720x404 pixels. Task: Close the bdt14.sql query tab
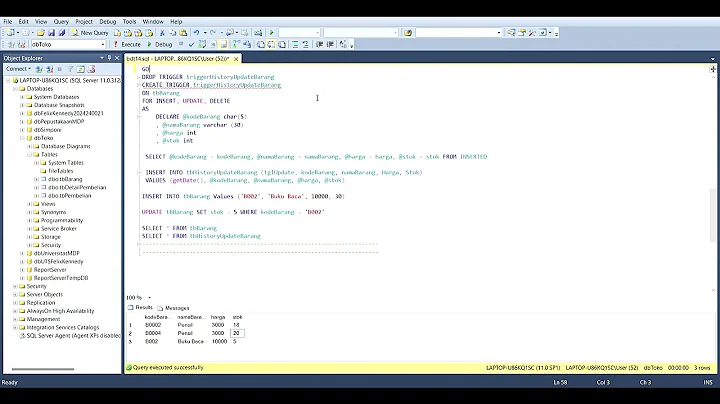(x=236, y=59)
